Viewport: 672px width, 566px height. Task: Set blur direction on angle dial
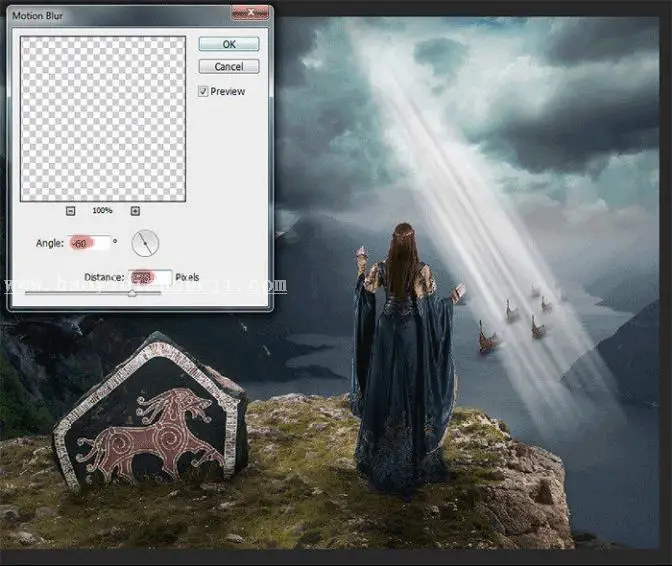[145, 243]
